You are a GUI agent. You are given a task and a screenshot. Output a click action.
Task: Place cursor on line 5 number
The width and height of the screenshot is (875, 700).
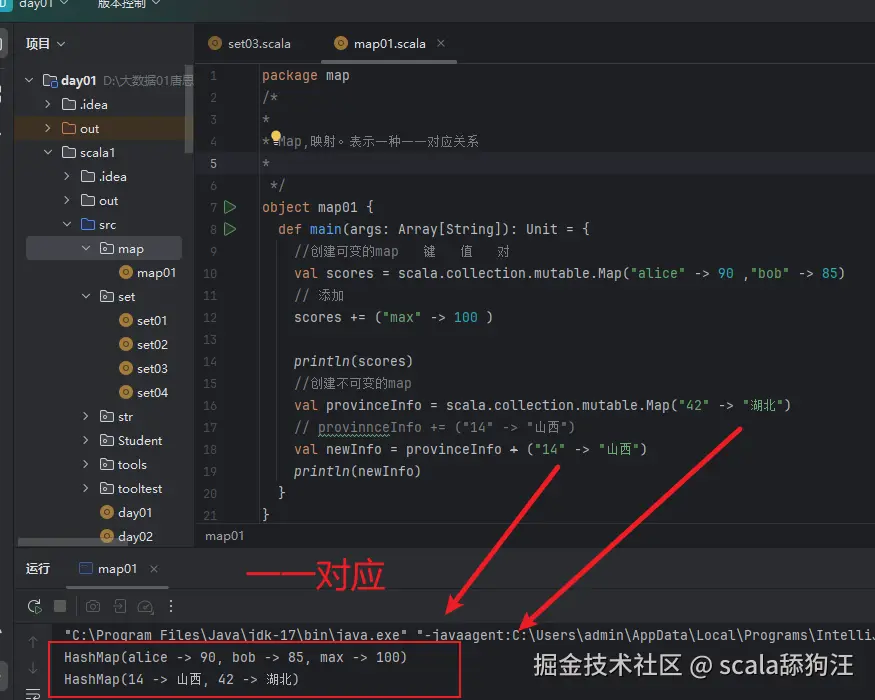coord(213,164)
